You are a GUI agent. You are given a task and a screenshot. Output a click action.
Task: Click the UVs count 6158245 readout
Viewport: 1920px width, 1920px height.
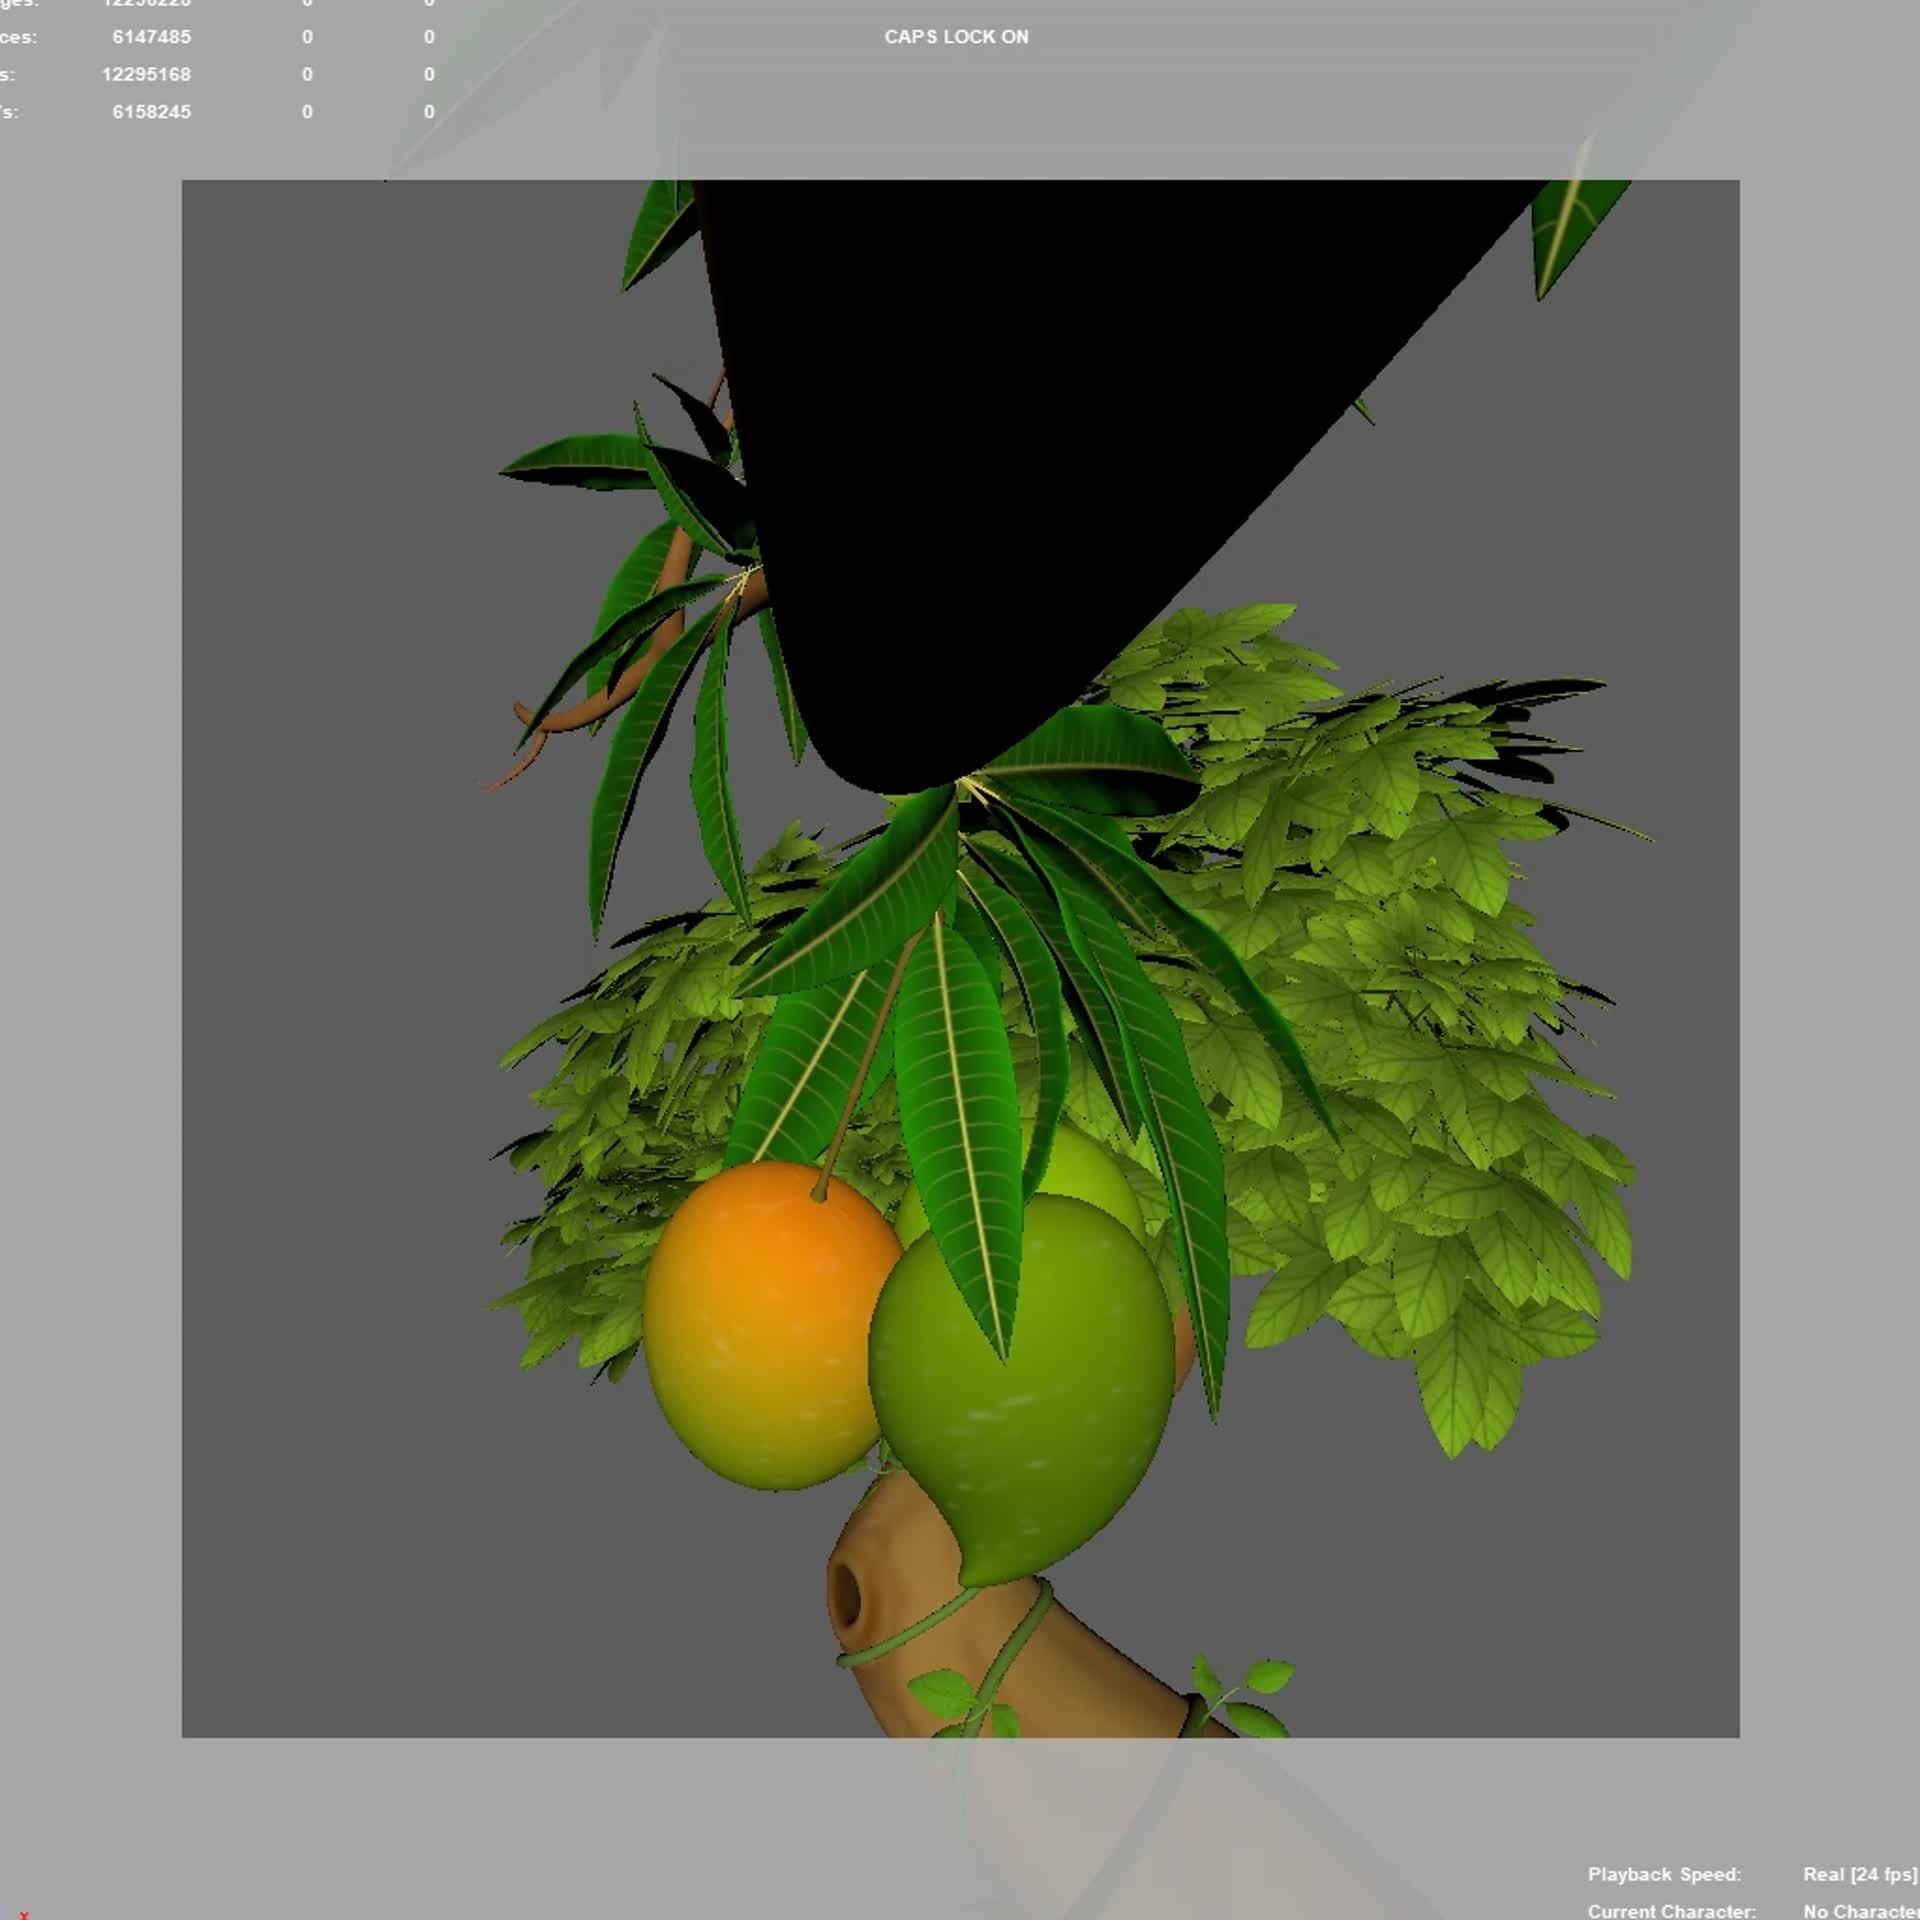point(153,112)
